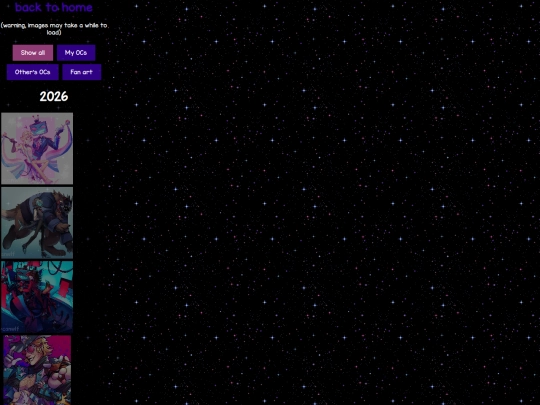This screenshot has width=540, height=405.
Task: Click the image loading warning text
Action: click(54, 29)
